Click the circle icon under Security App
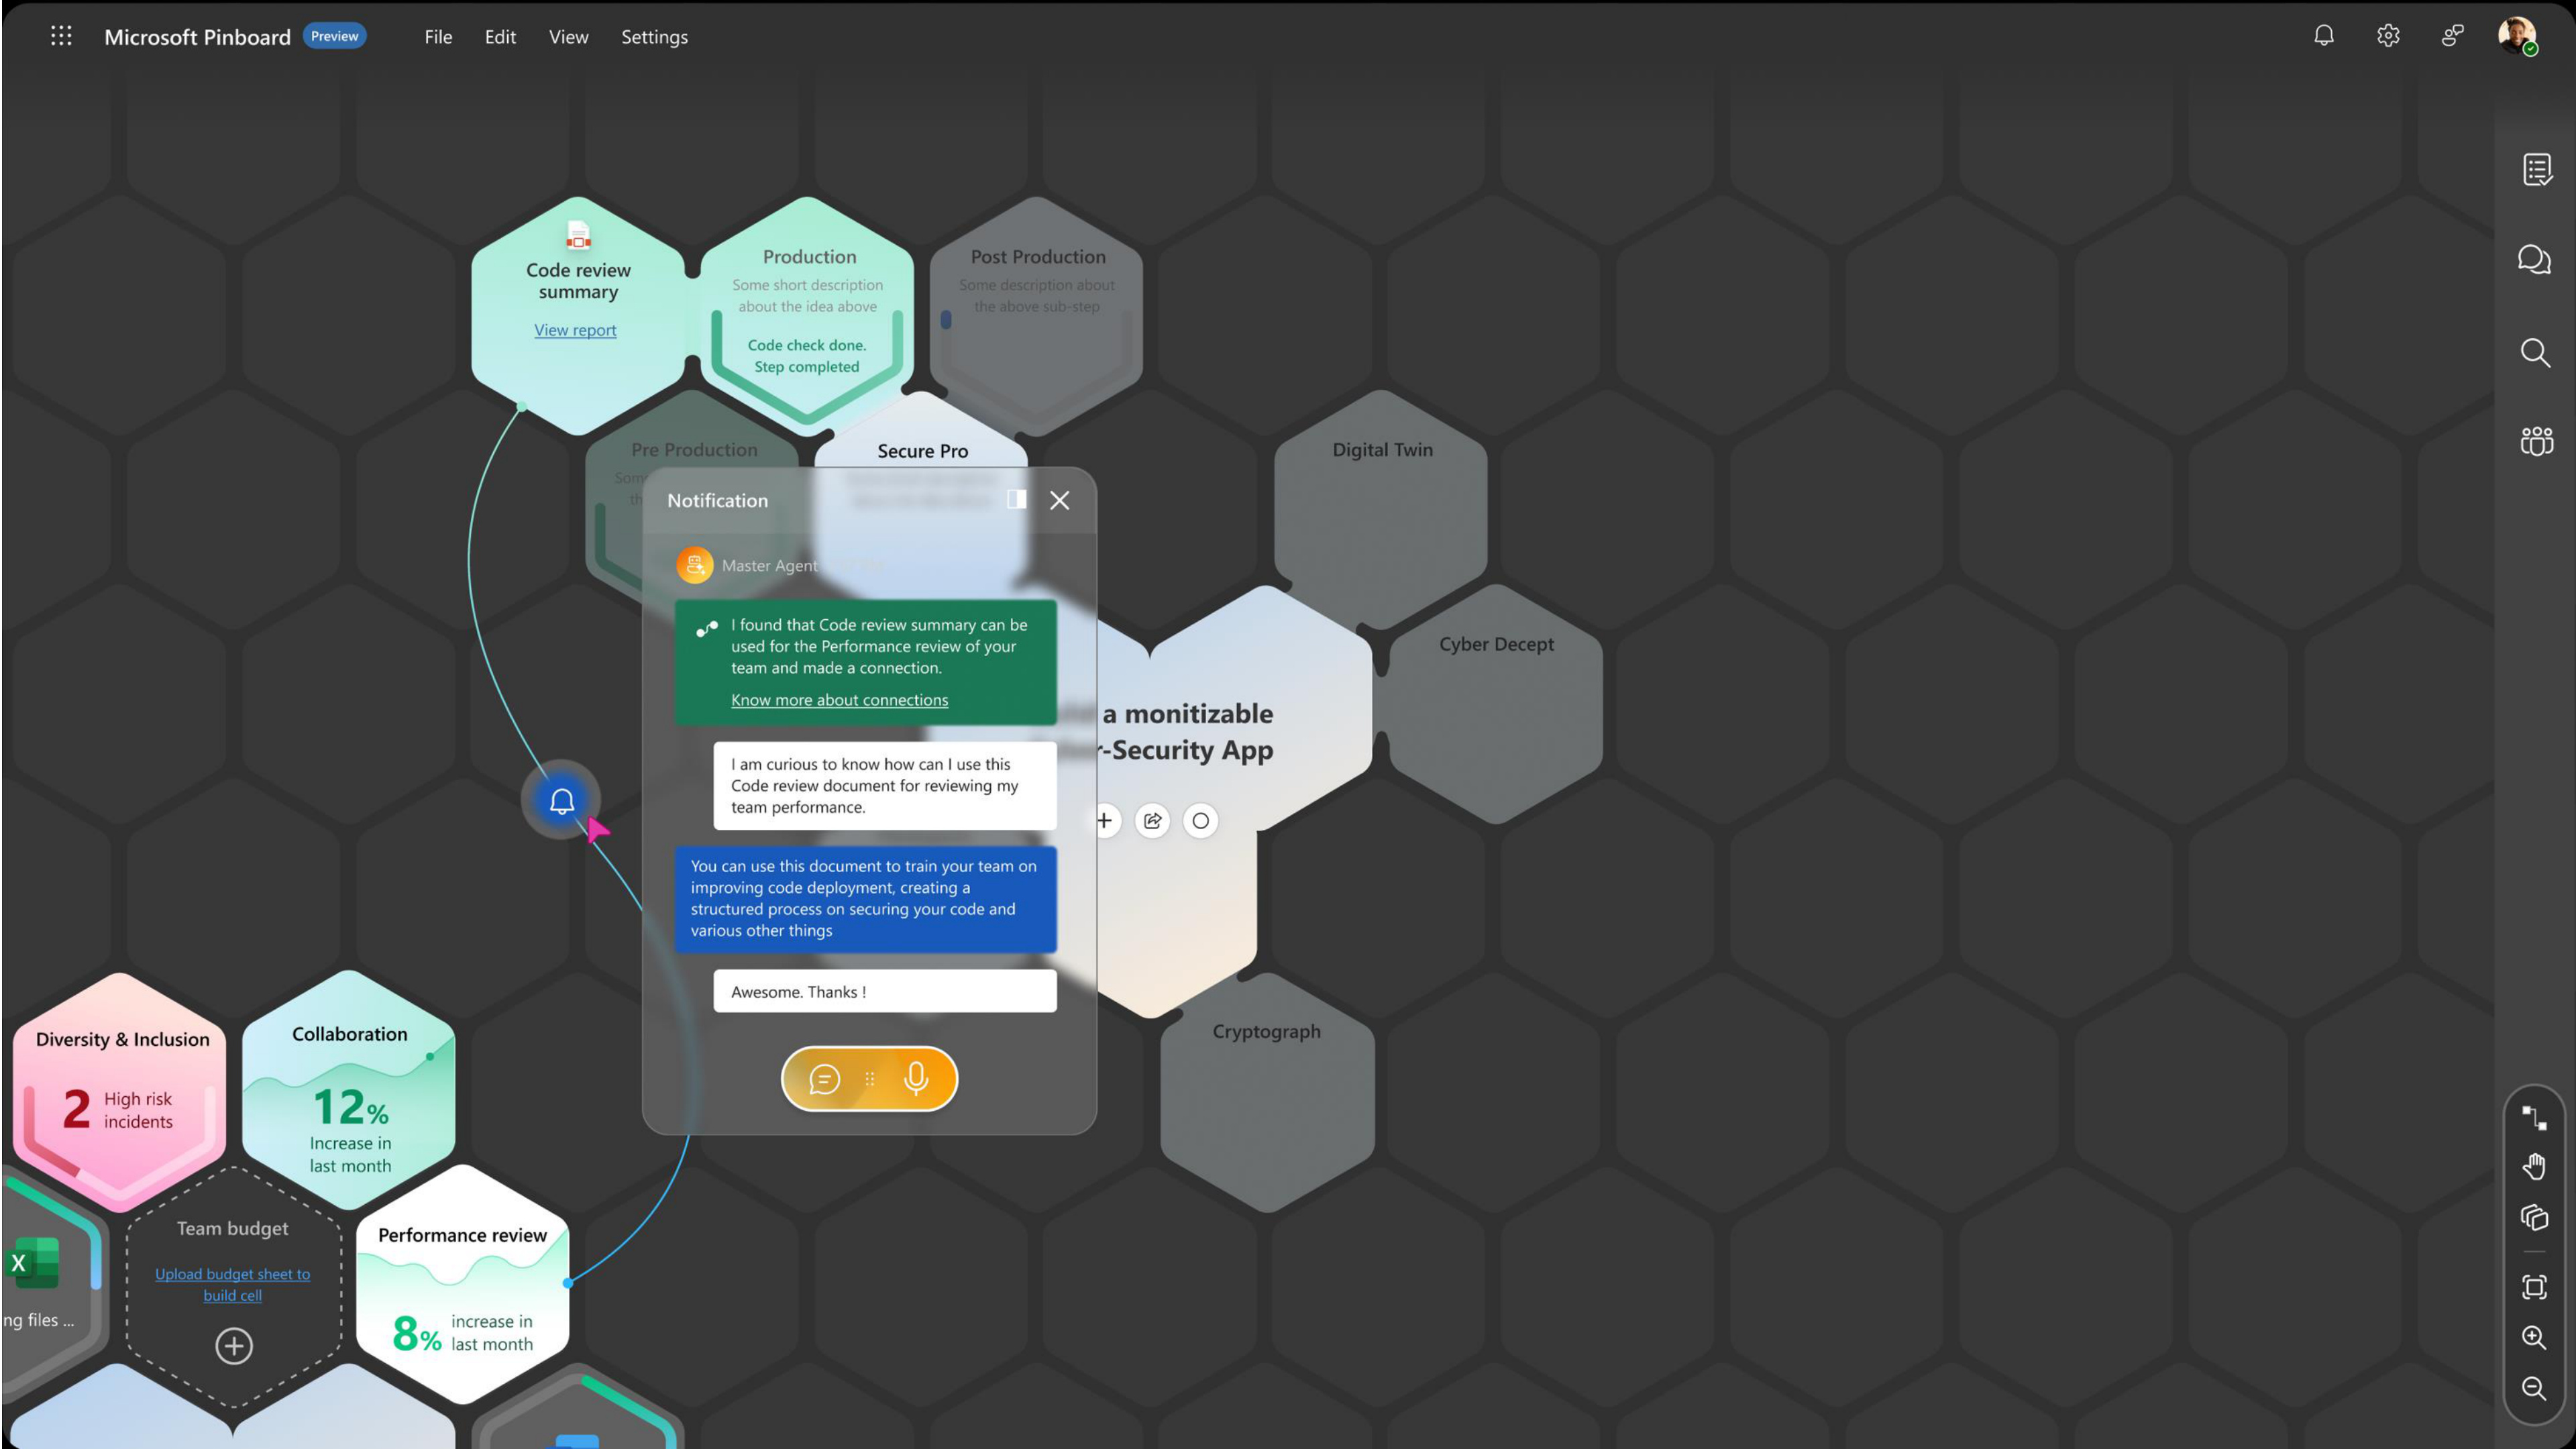The image size is (2576, 1449). pyautogui.click(x=1201, y=821)
